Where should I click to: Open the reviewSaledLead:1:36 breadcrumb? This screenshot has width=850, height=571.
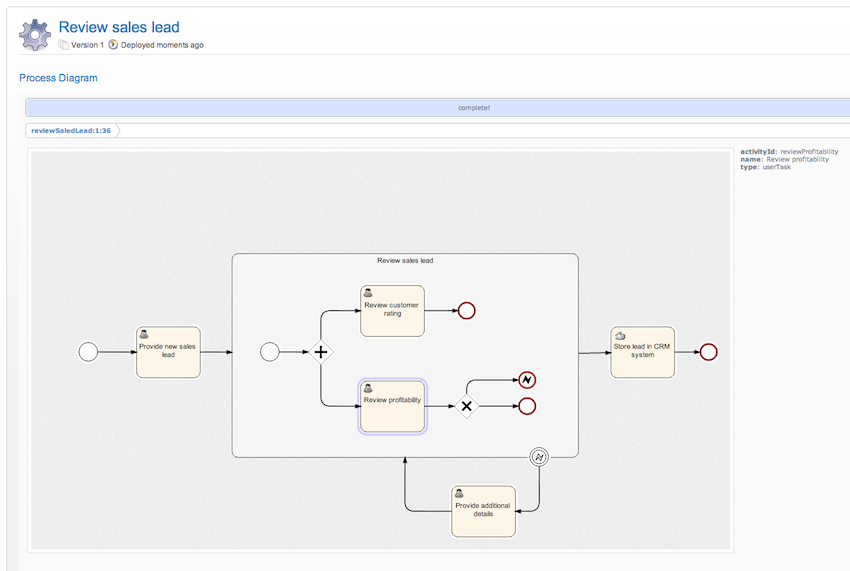click(71, 131)
